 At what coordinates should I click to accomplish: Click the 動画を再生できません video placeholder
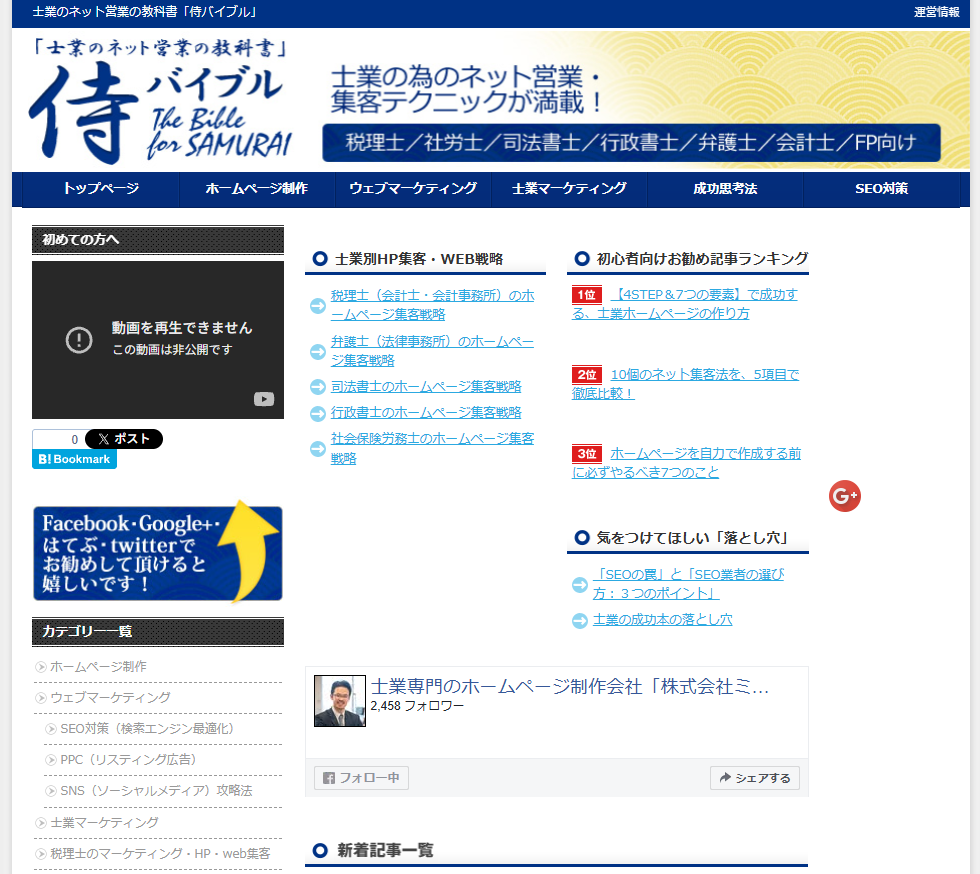pyautogui.click(x=158, y=340)
